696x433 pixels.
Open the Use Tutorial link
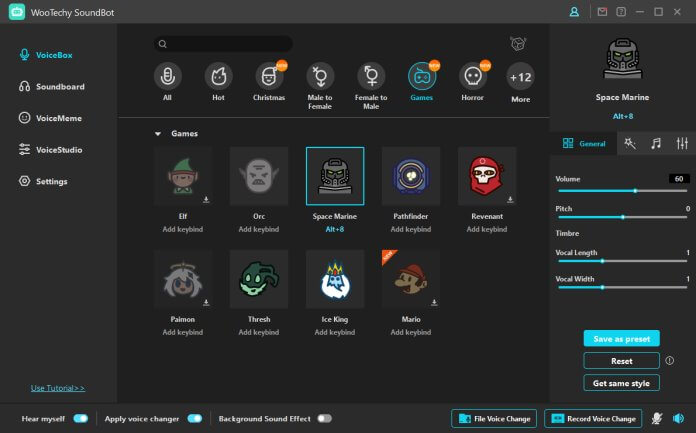click(58, 388)
